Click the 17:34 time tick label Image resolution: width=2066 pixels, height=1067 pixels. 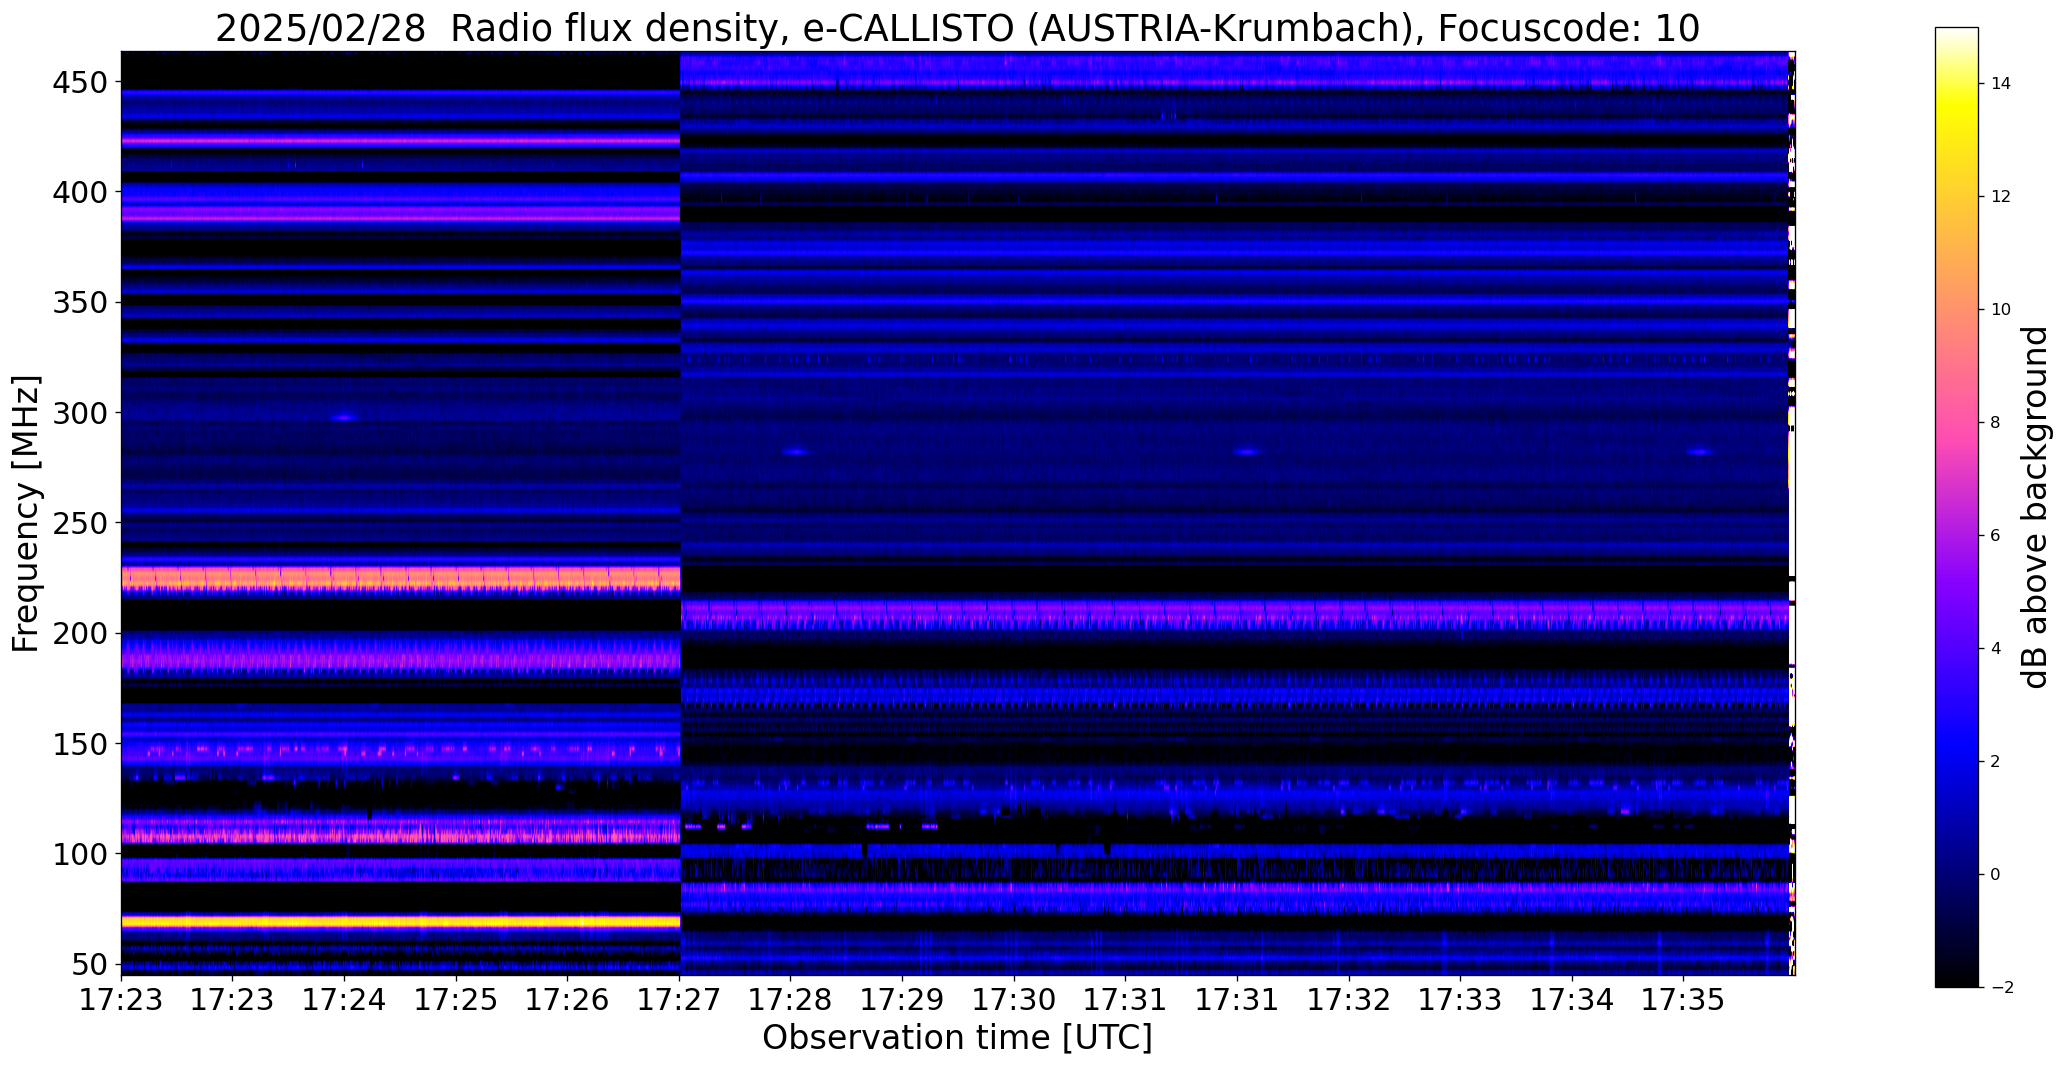click(1572, 1000)
